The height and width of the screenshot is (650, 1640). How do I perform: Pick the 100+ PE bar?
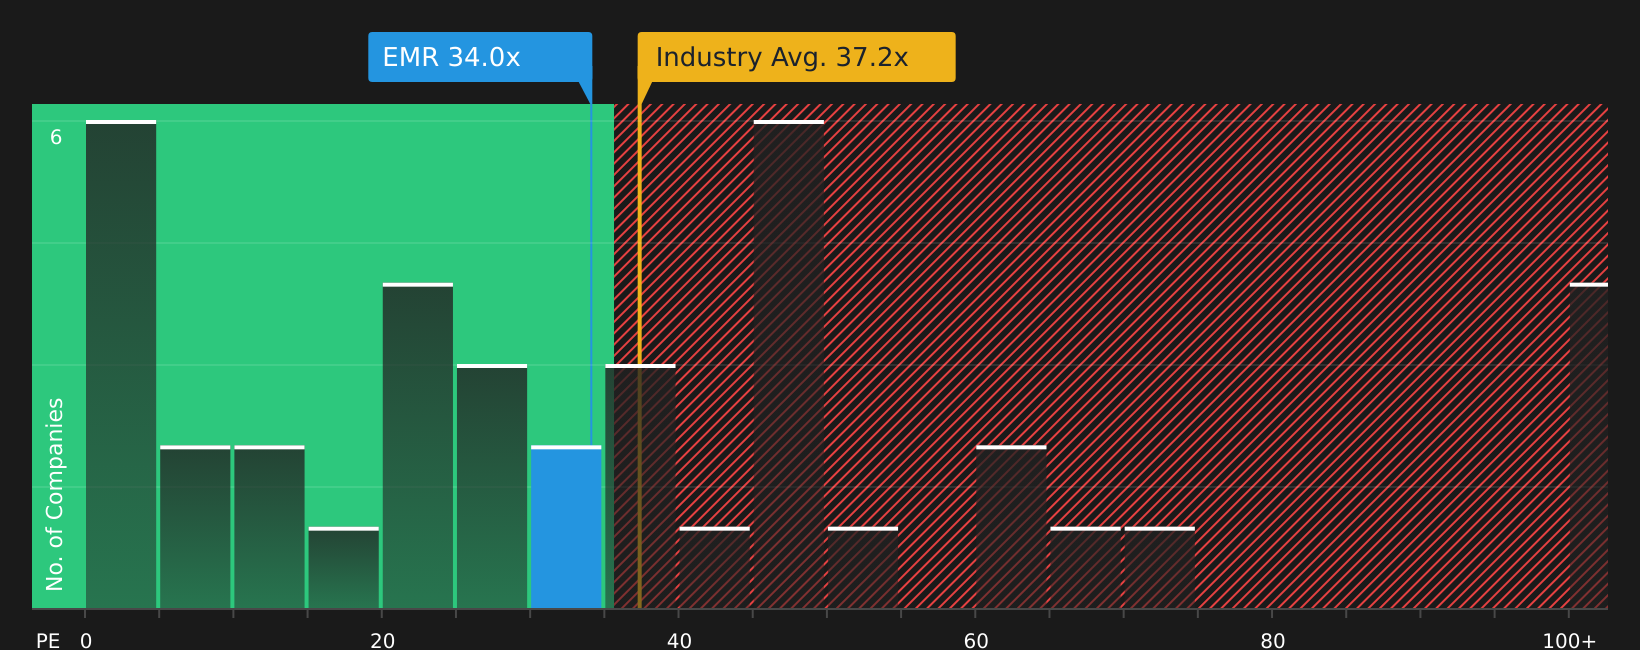coord(1589,446)
